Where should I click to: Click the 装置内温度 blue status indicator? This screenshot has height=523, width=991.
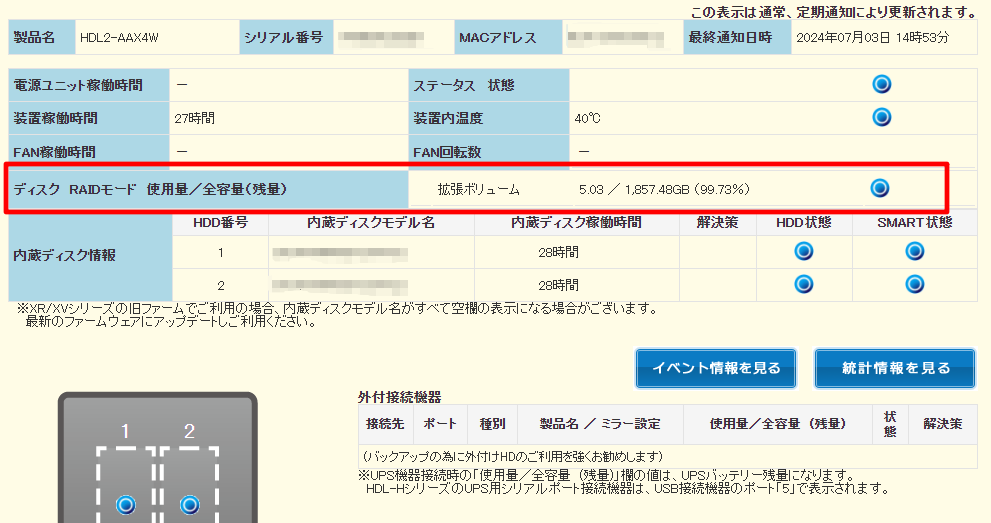pyautogui.click(x=881, y=118)
